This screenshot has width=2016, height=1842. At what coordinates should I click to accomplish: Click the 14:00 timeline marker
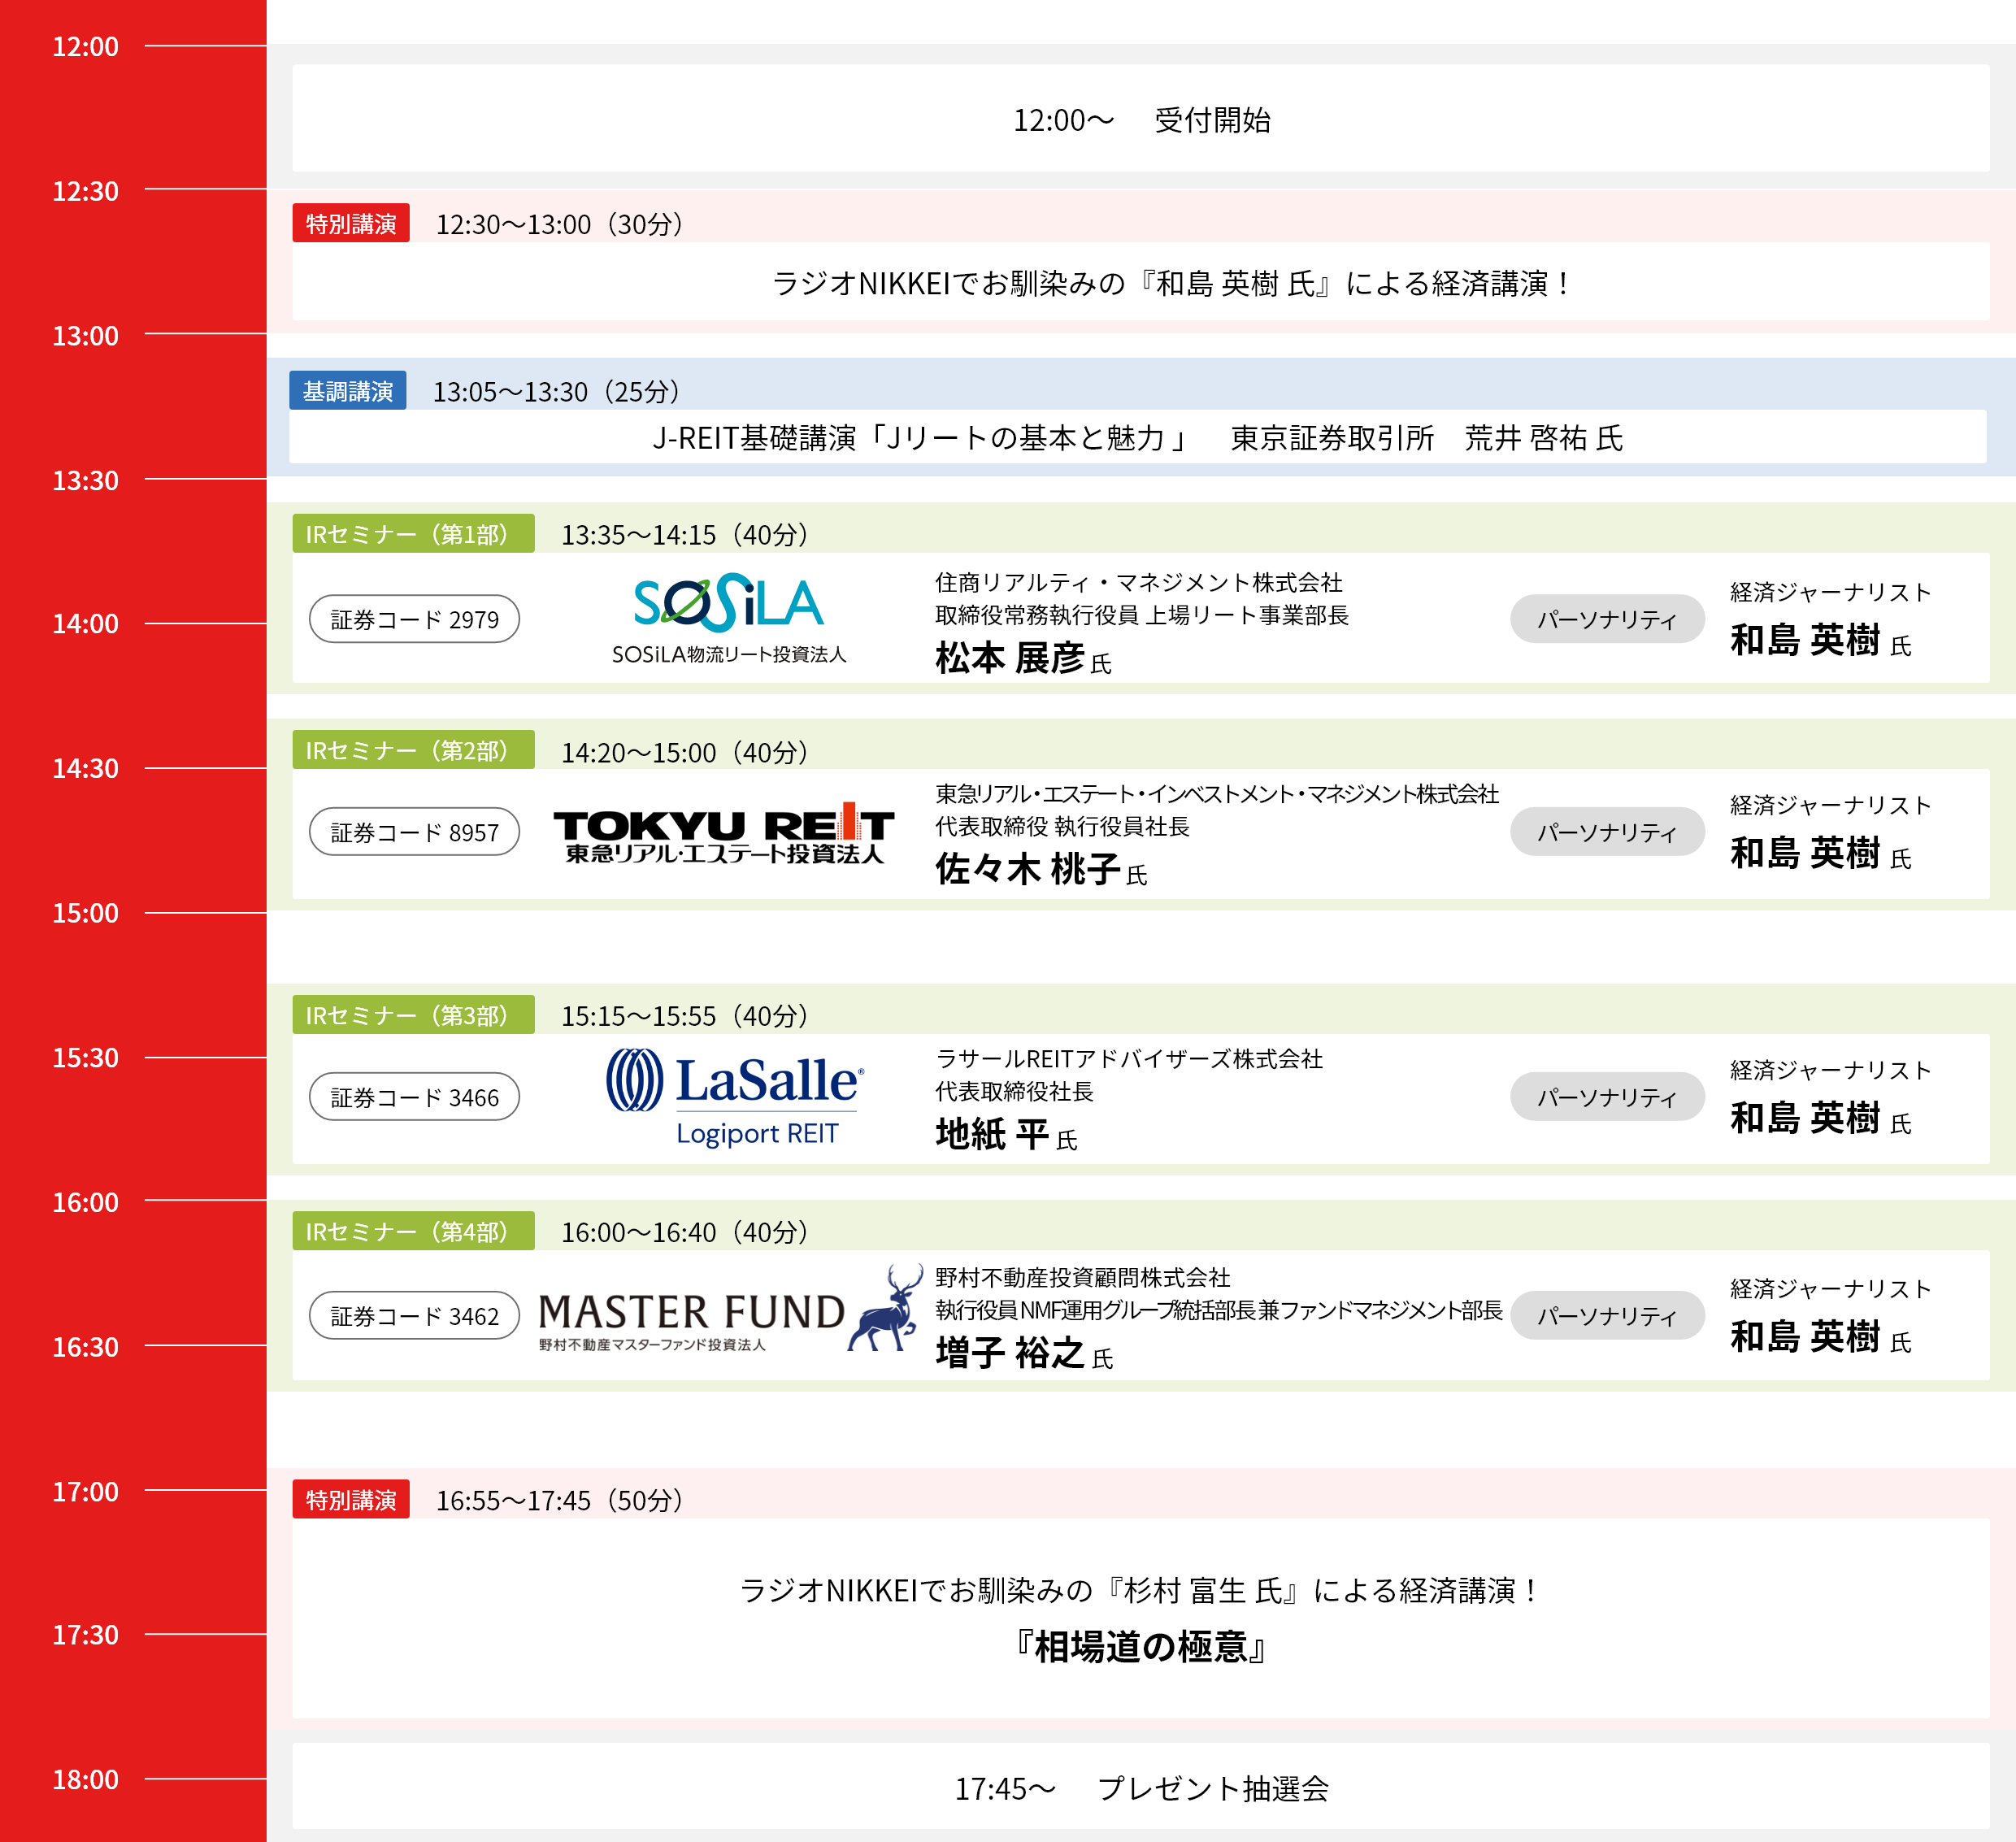(85, 623)
